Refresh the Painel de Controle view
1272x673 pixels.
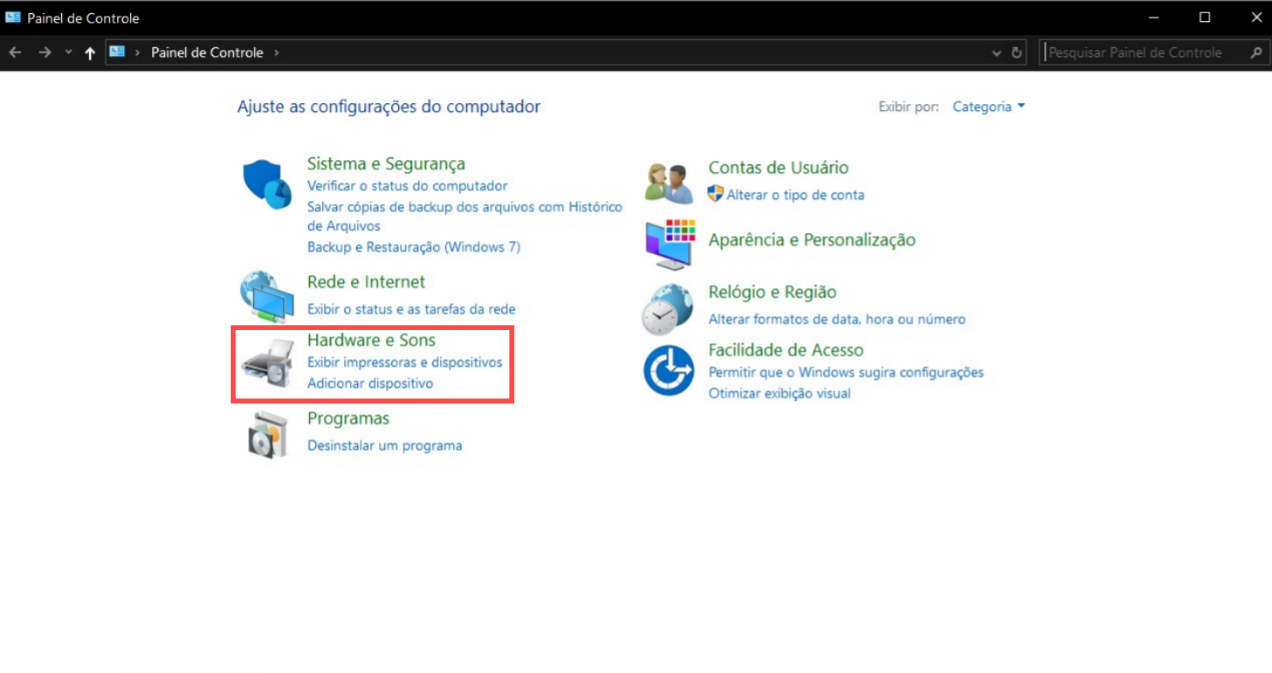coord(1017,53)
